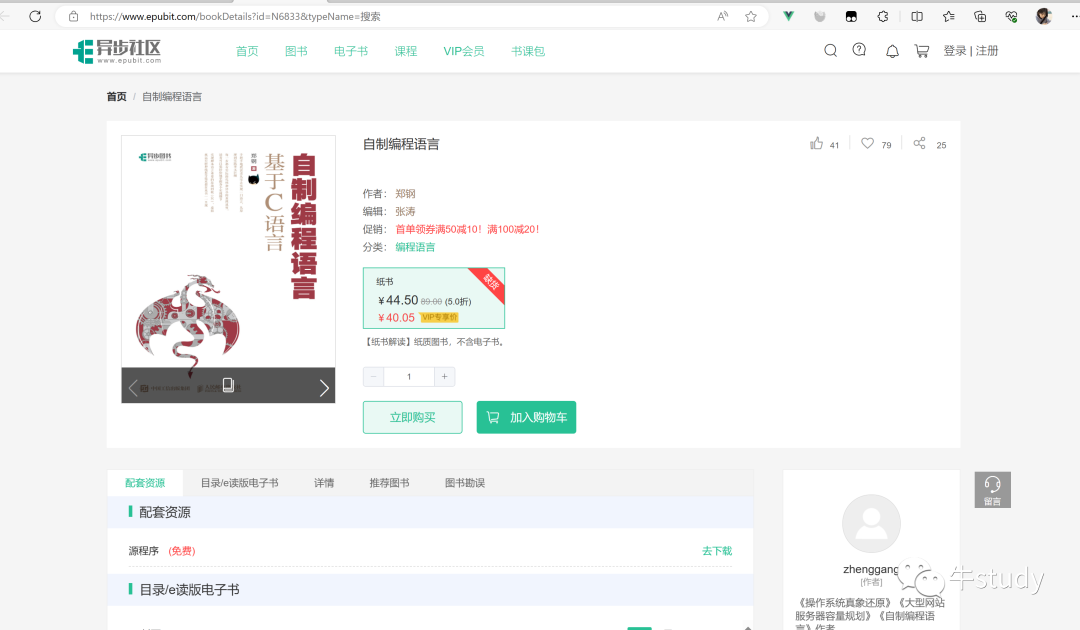Open 图书 in navigation menu

(296, 51)
